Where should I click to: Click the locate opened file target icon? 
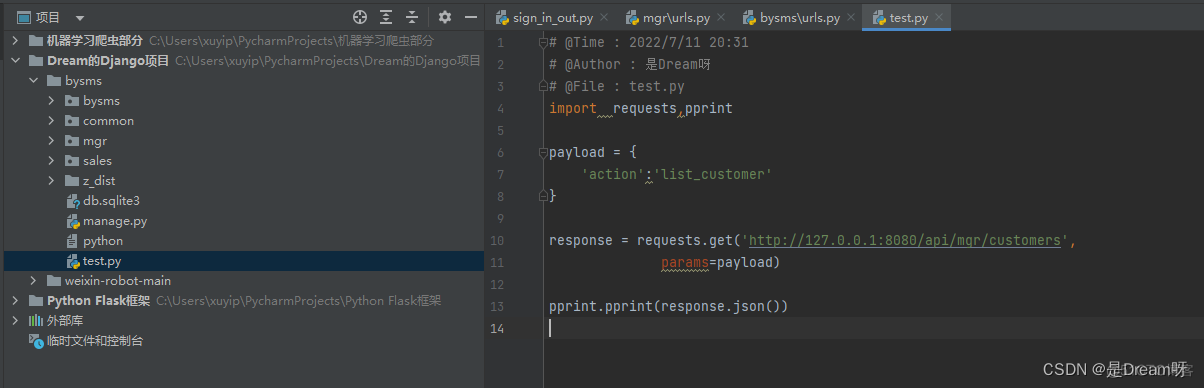click(x=360, y=17)
